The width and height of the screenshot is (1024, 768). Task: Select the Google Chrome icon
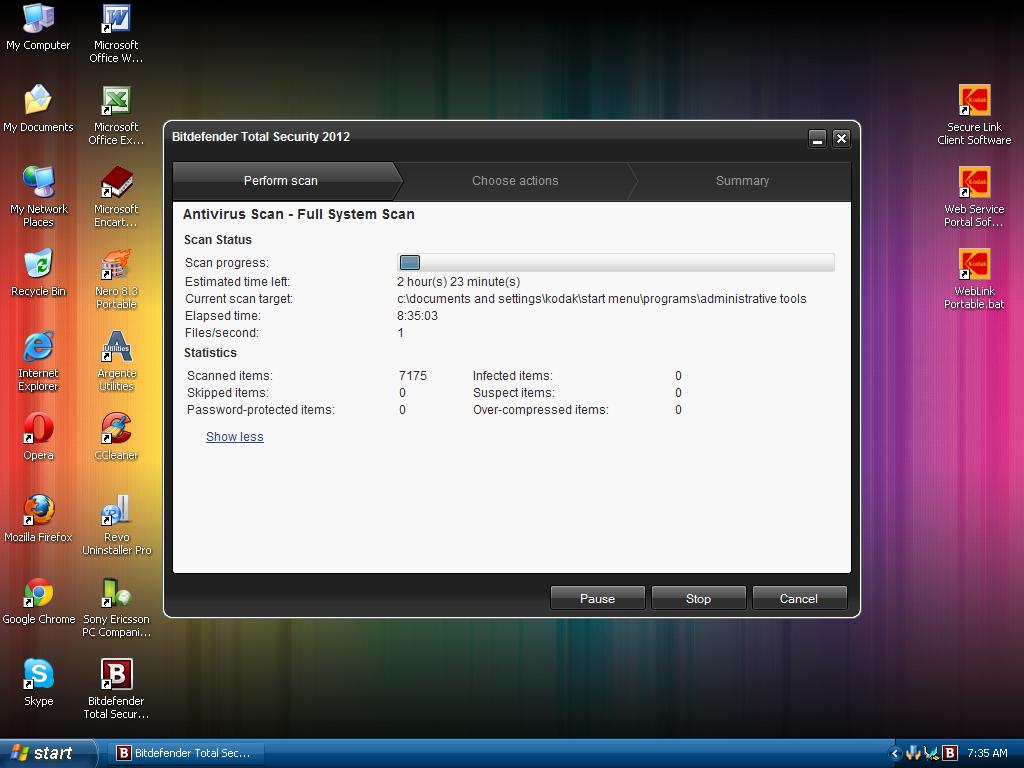(38, 601)
